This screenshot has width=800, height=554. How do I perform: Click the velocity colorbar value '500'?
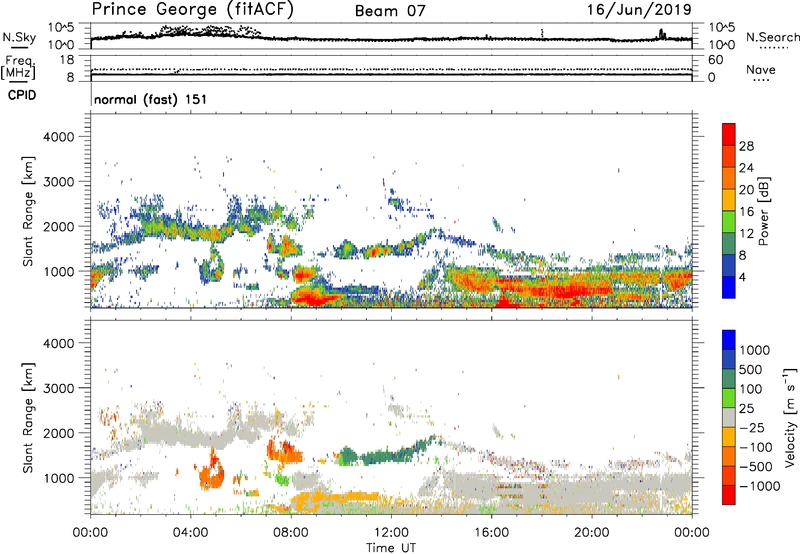(751, 370)
